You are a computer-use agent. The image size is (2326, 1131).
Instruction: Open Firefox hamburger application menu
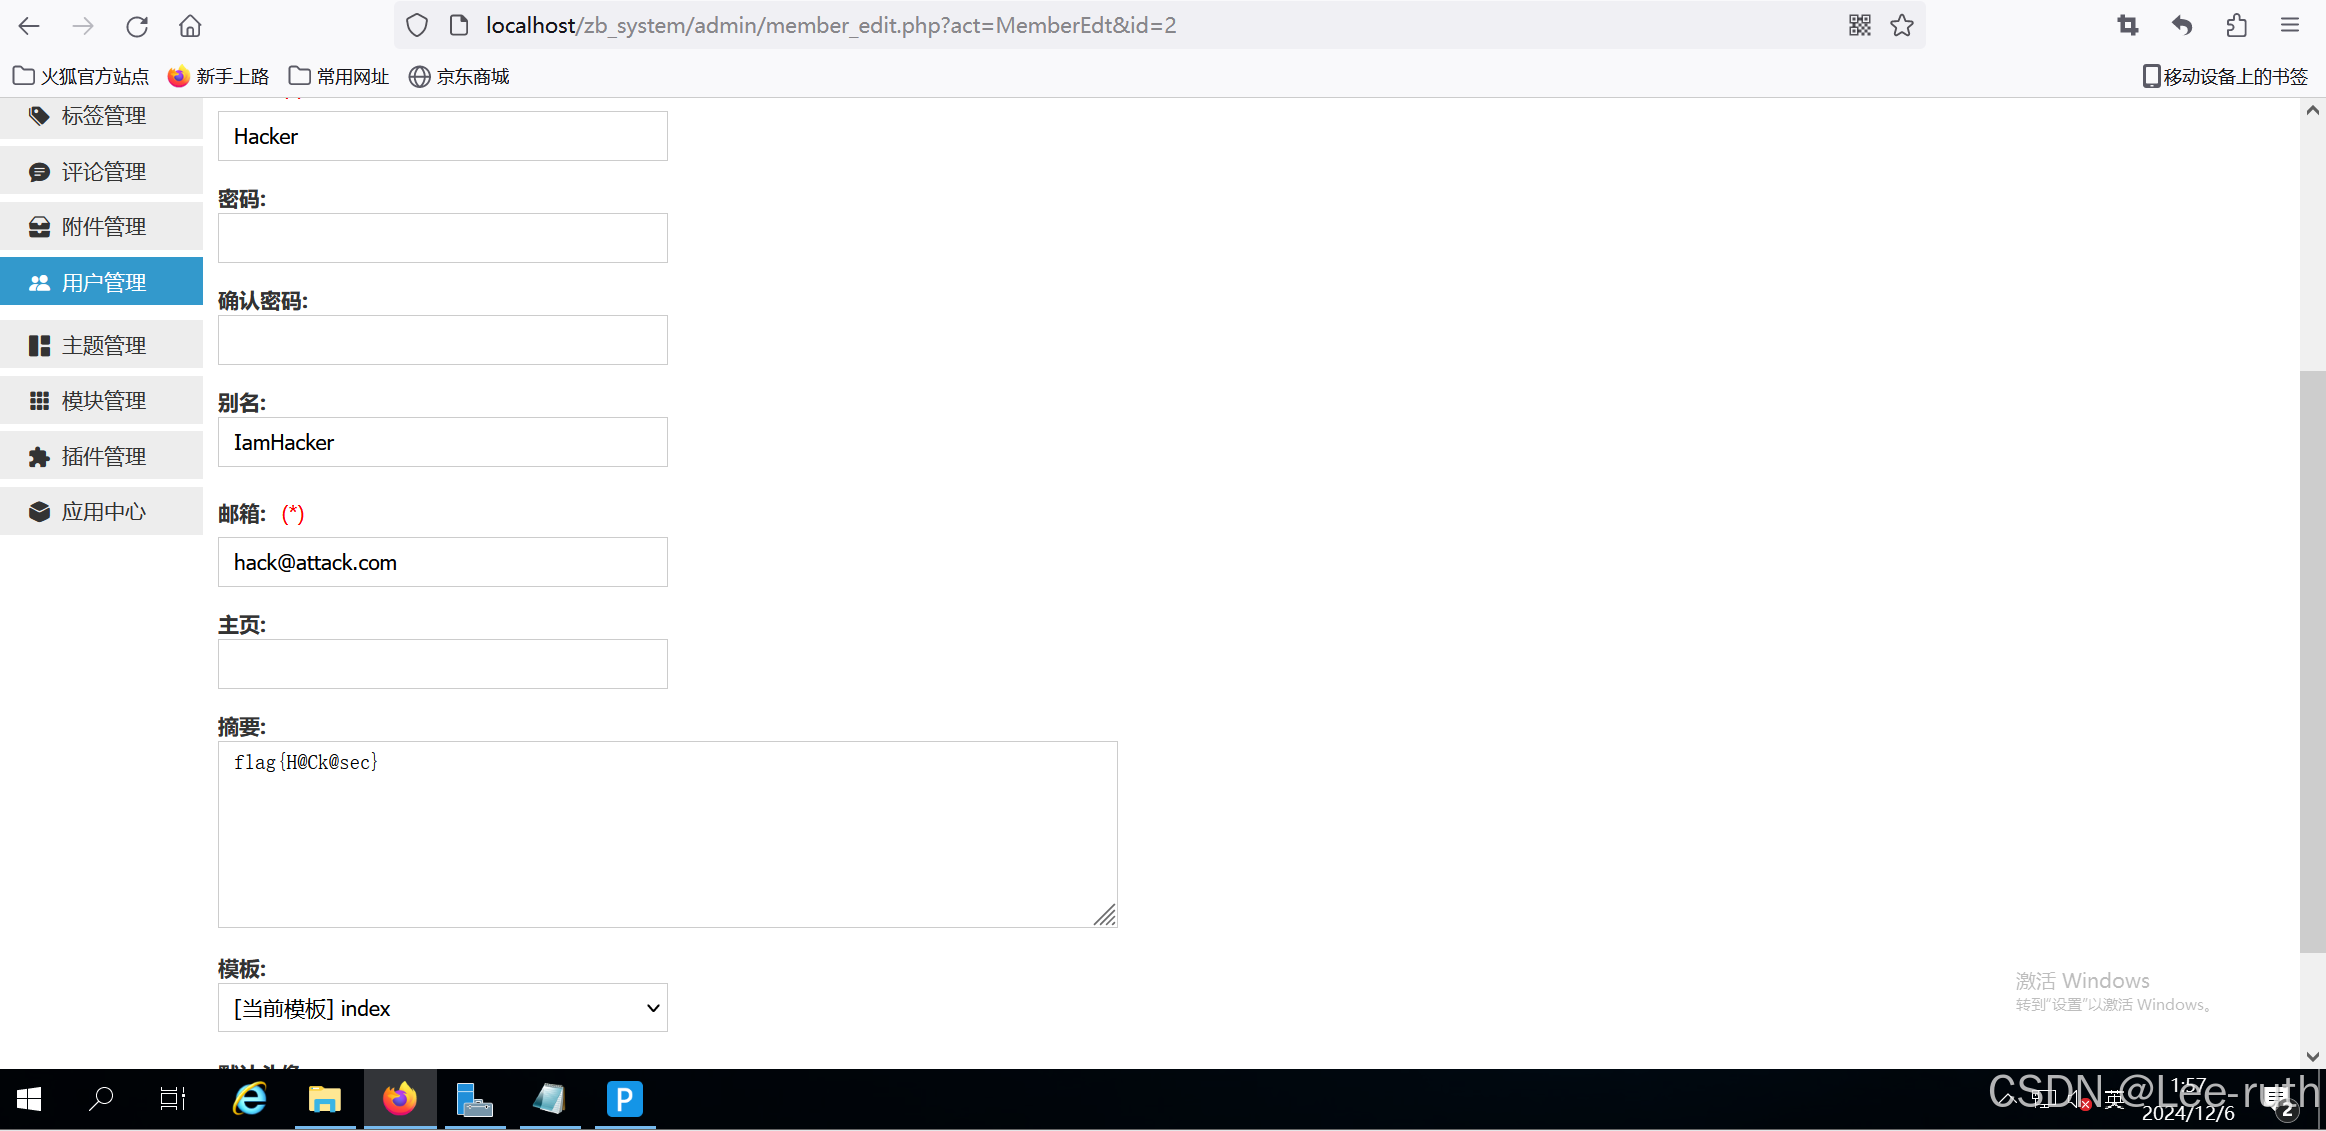coord(2290,26)
